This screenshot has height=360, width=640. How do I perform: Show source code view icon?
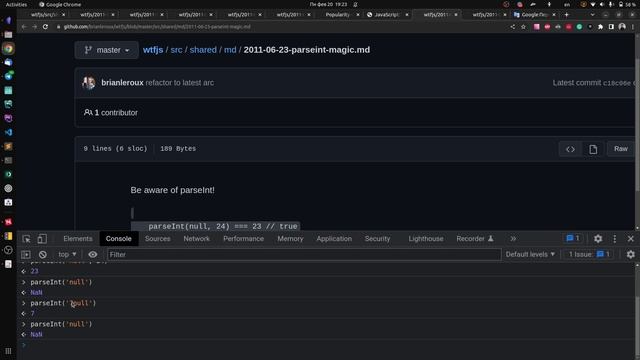point(570,149)
